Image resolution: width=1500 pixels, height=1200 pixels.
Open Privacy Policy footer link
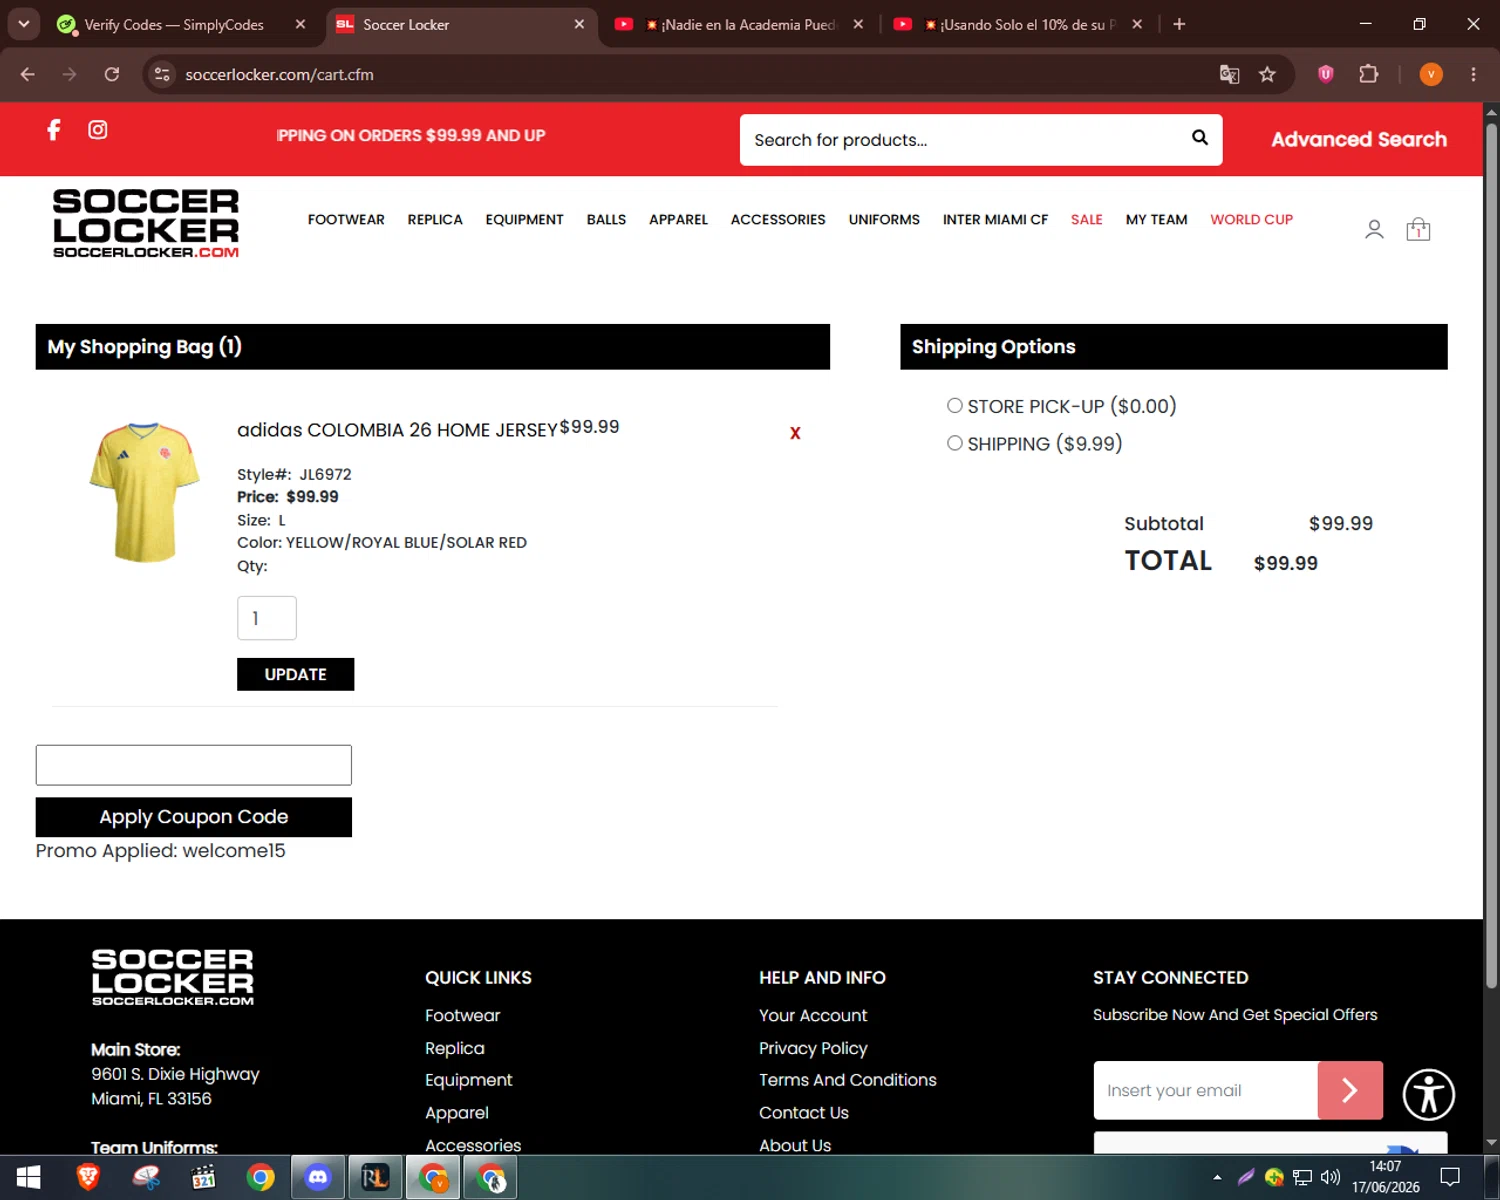point(813,1048)
